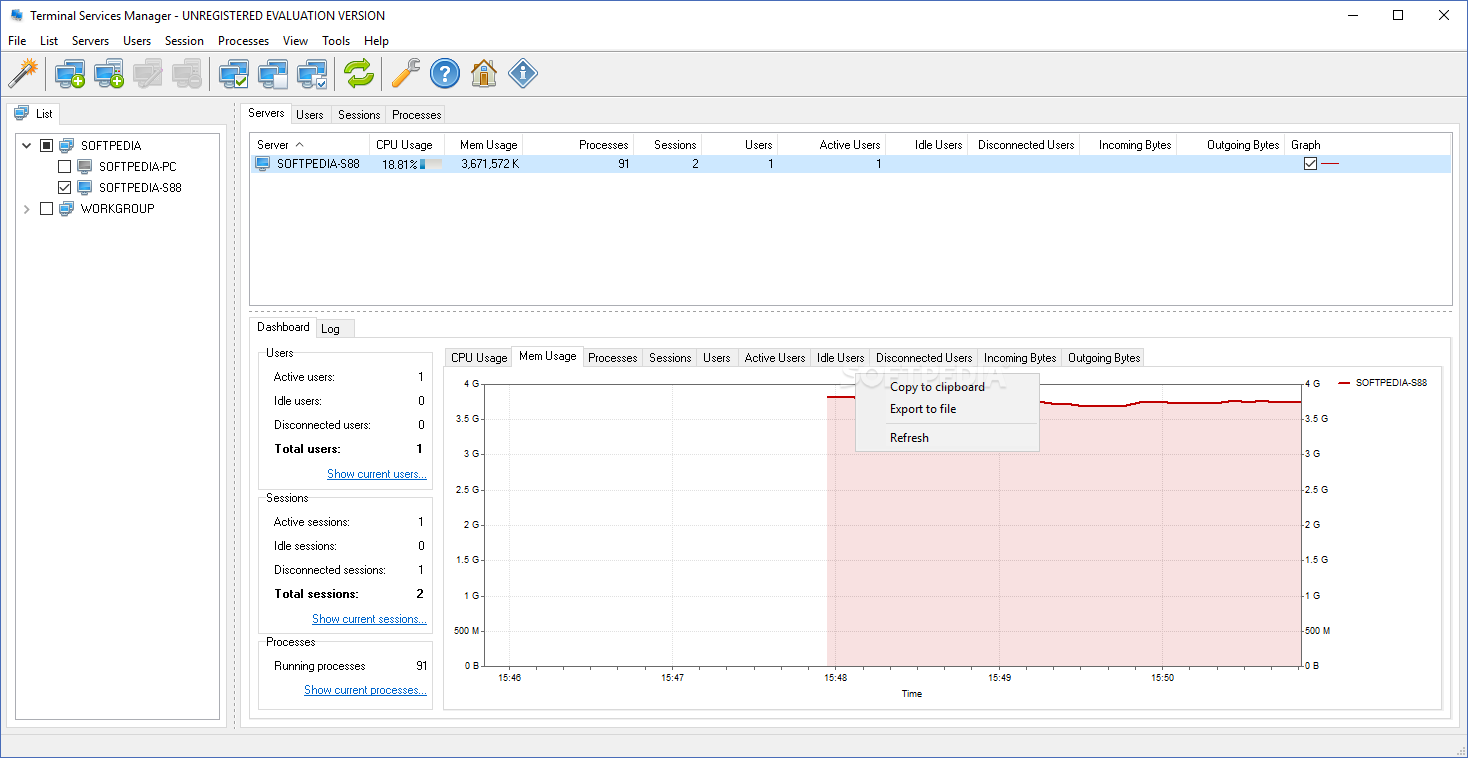The height and width of the screenshot is (758, 1468).
Task: Collapse the SOFTPEDIA tree node
Action: (27, 146)
